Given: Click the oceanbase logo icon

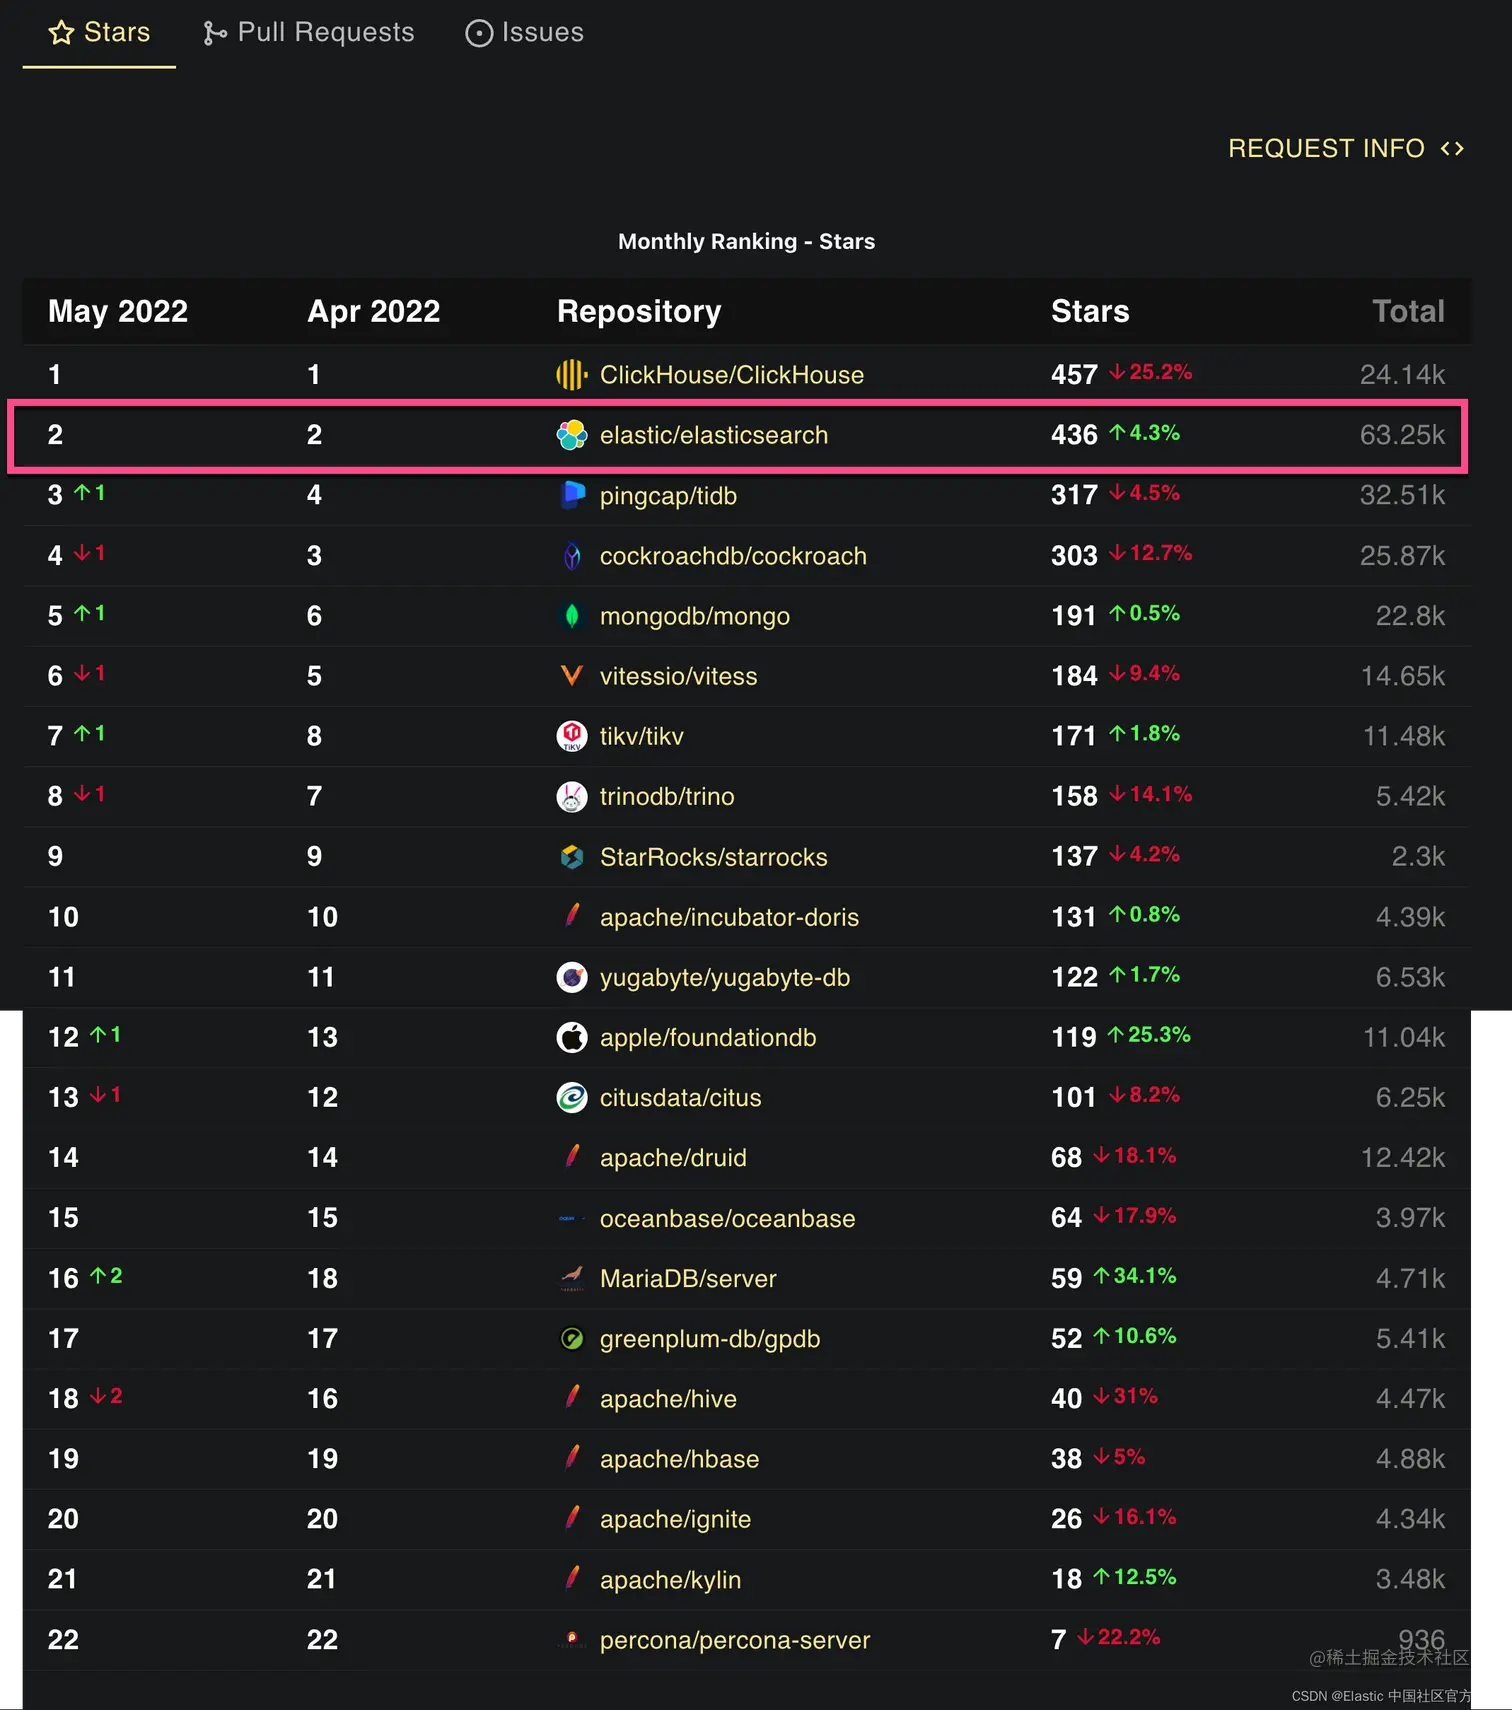Looking at the screenshot, I should (572, 1218).
